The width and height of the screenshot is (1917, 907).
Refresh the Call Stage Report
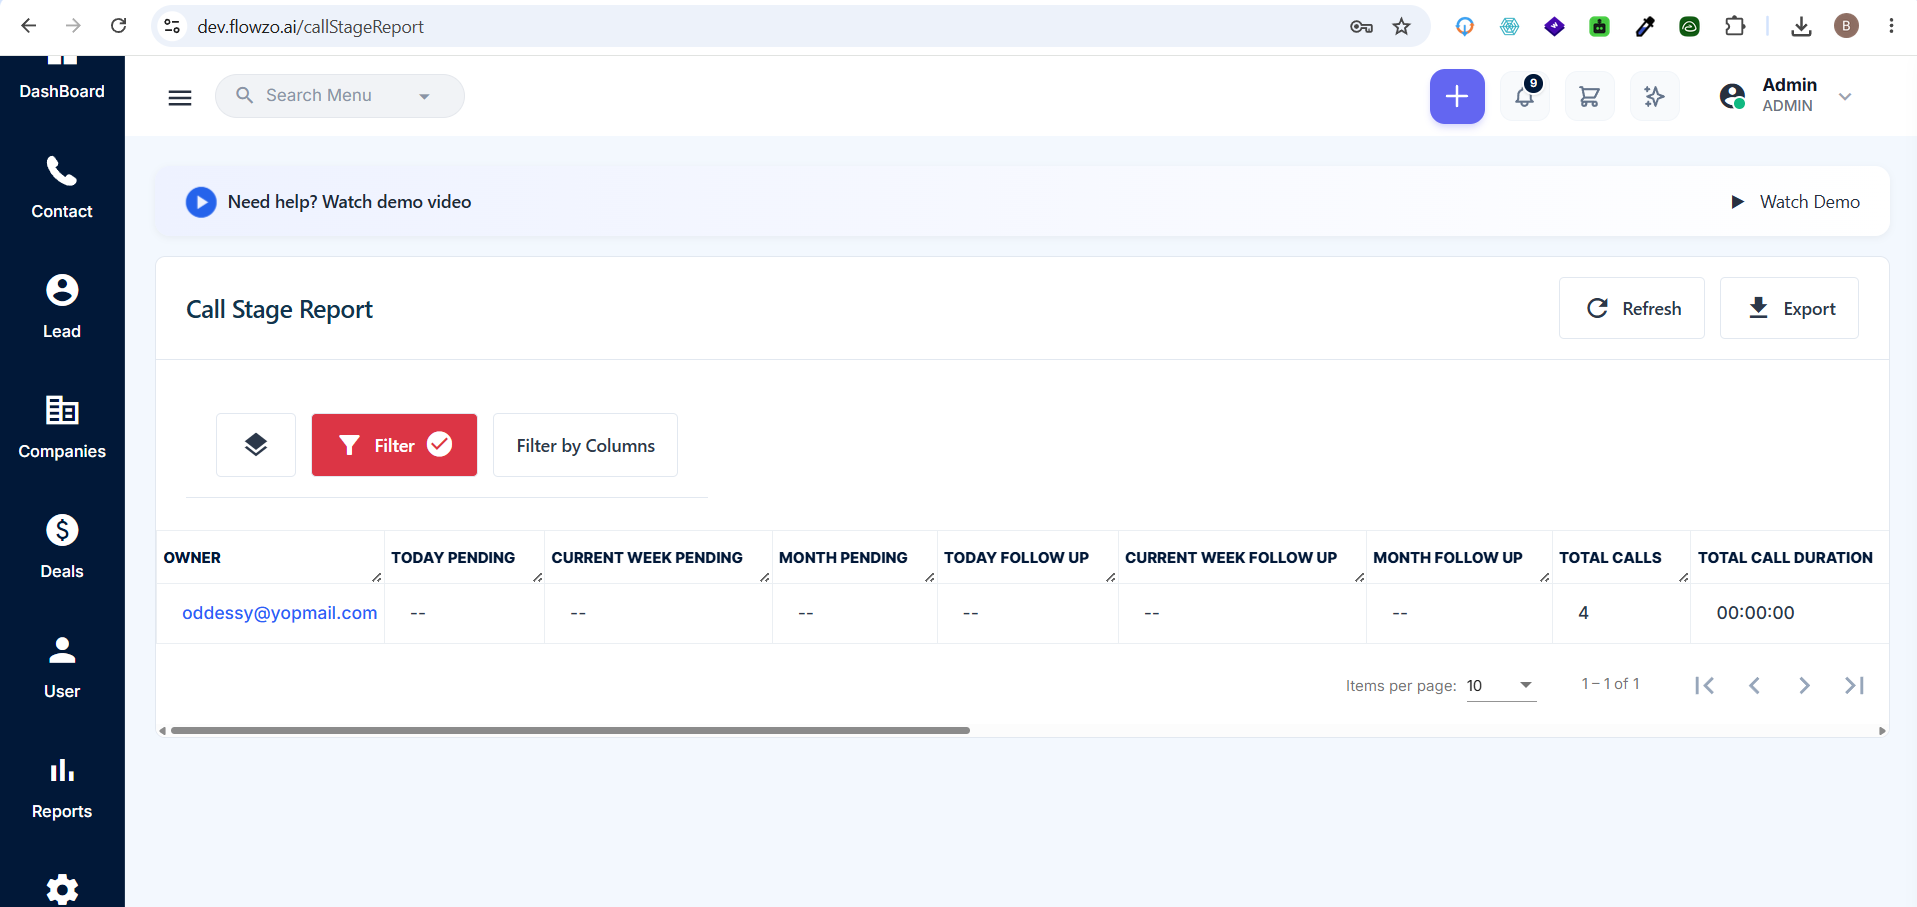tap(1632, 308)
